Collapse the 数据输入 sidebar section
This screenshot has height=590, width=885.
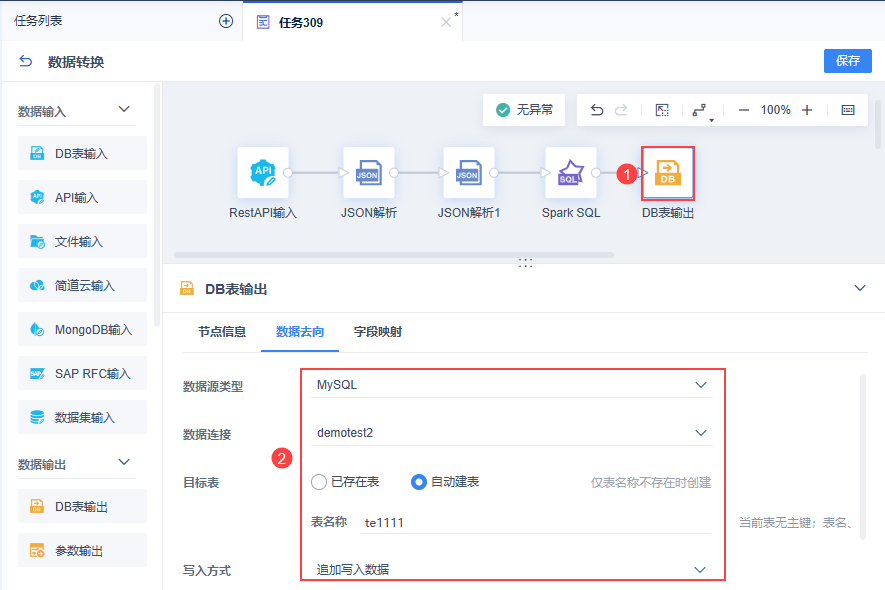[124, 110]
